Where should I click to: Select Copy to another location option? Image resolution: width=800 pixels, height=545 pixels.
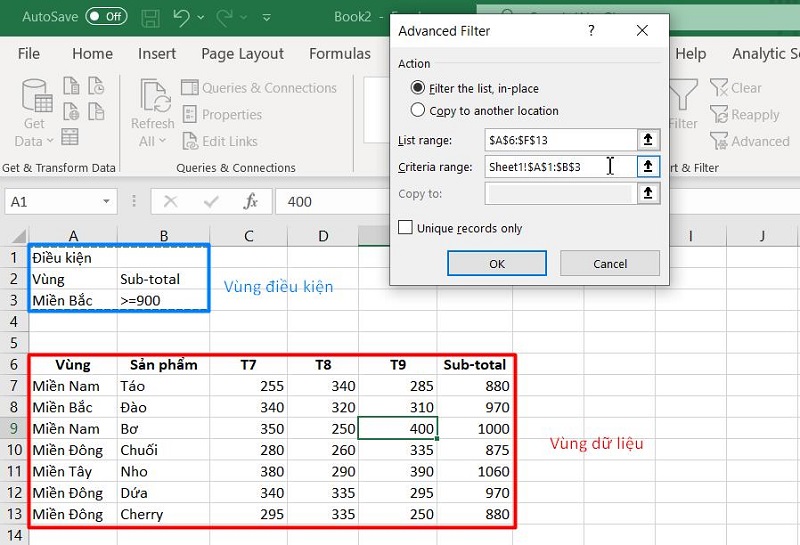418,111
